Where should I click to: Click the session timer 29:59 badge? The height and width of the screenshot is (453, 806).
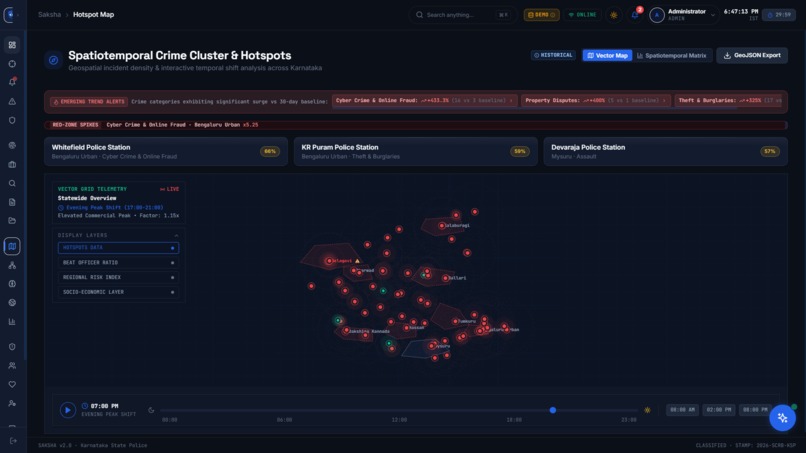[x=779, y=15]
